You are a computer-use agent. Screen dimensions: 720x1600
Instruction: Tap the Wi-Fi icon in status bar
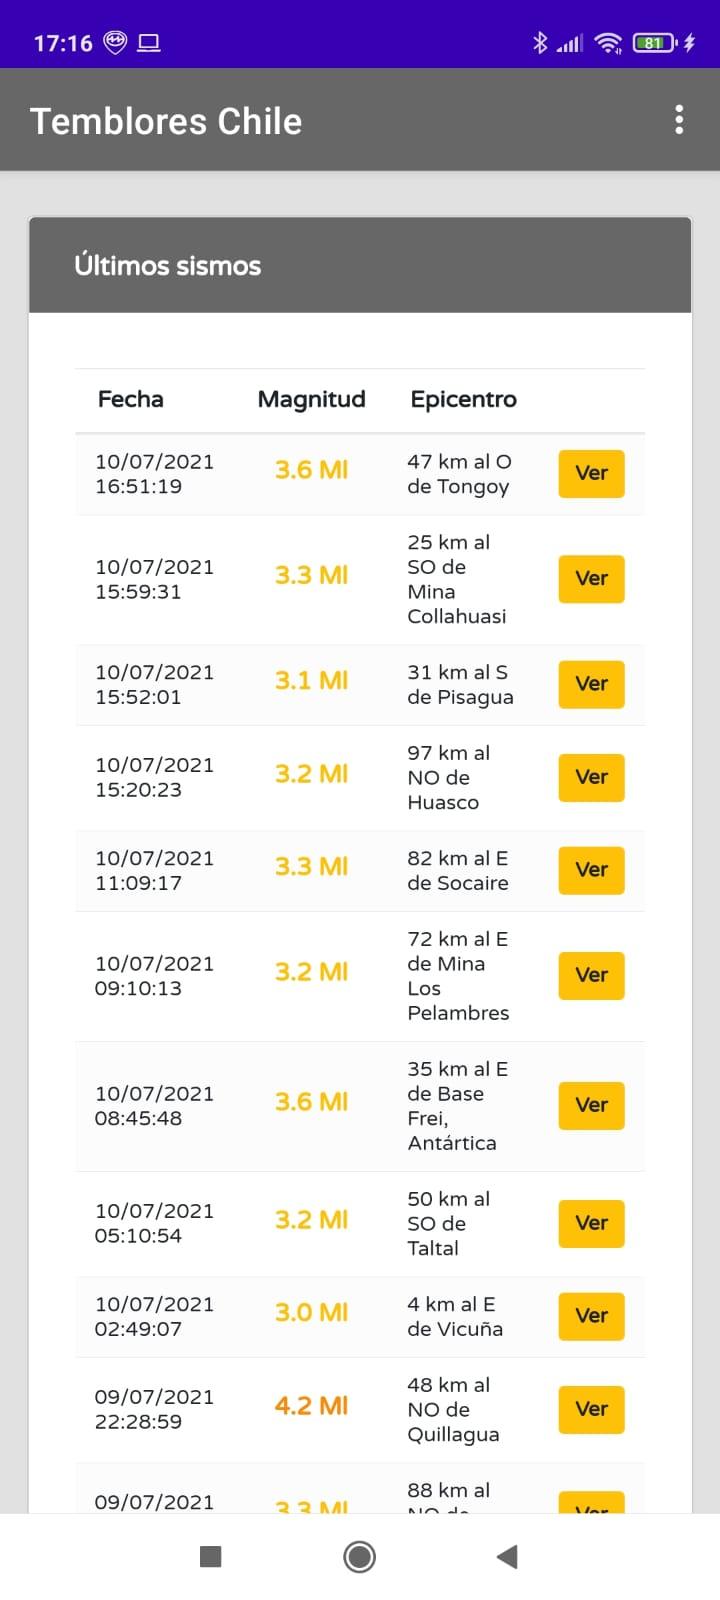pyautogui.click(x=607, y=43)
